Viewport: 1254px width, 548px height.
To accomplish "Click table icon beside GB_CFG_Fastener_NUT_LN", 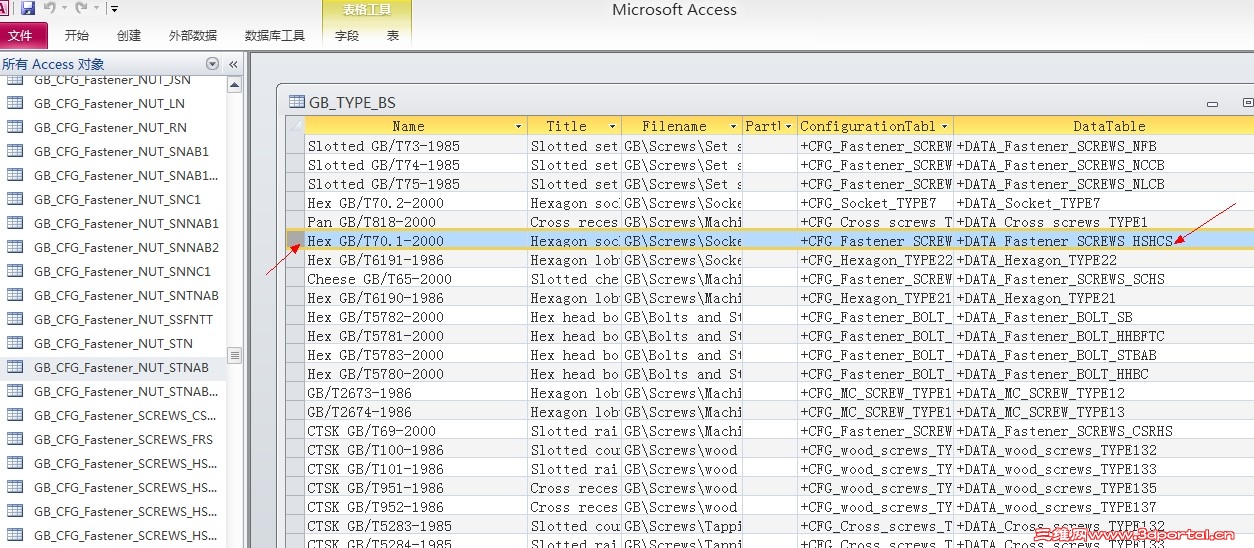I will pos(15,103).
